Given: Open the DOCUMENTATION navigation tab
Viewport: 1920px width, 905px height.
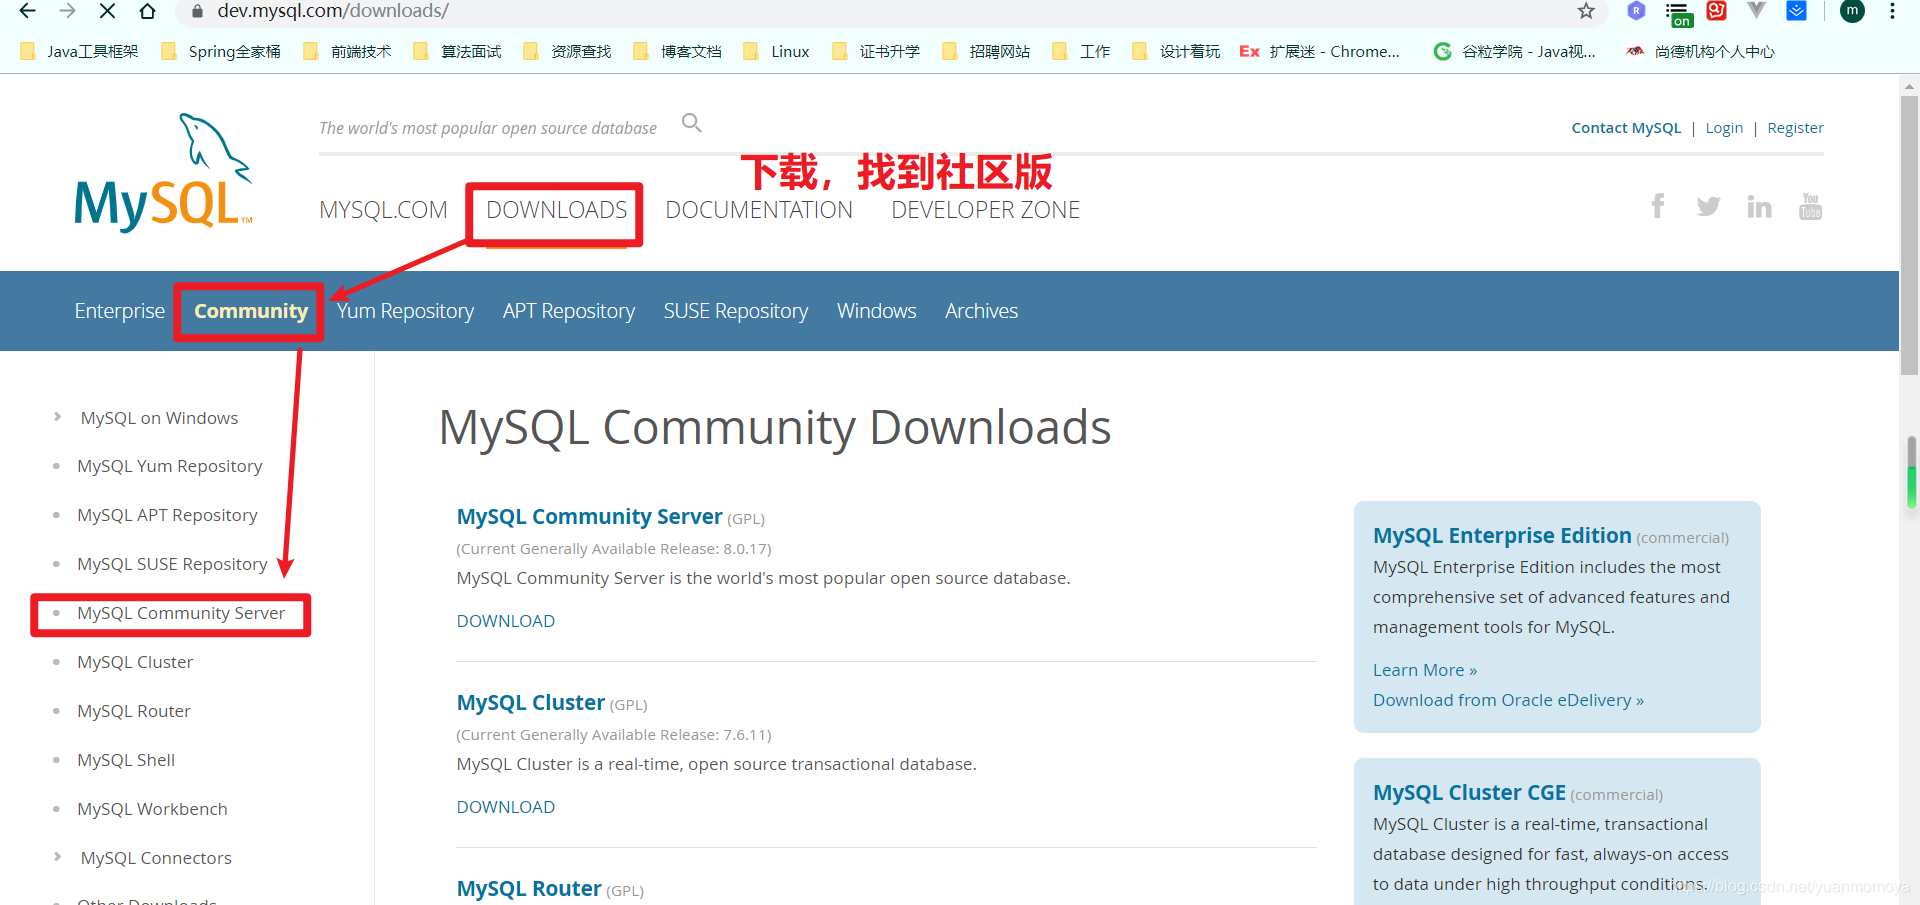Looking at the screenshot, I should (x=759, y=210).
